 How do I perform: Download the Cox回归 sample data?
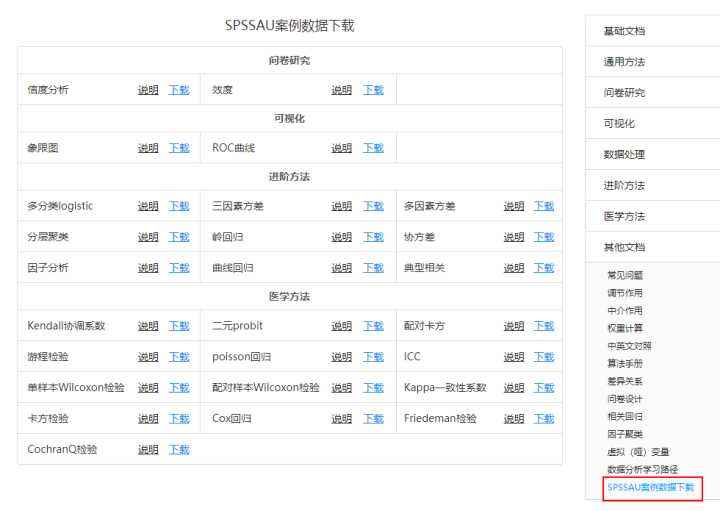coord(373,418)
